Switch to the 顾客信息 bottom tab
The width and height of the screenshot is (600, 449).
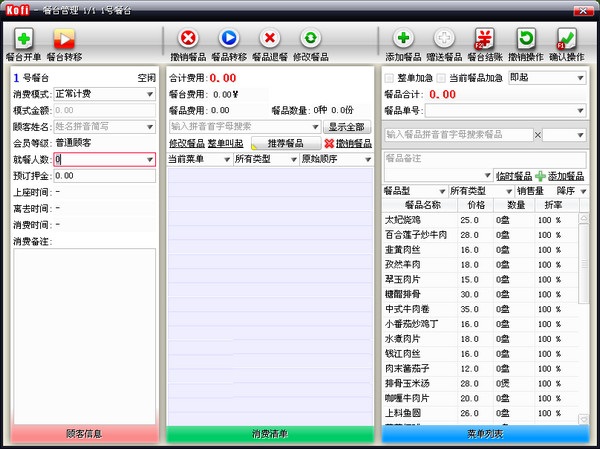84,434
